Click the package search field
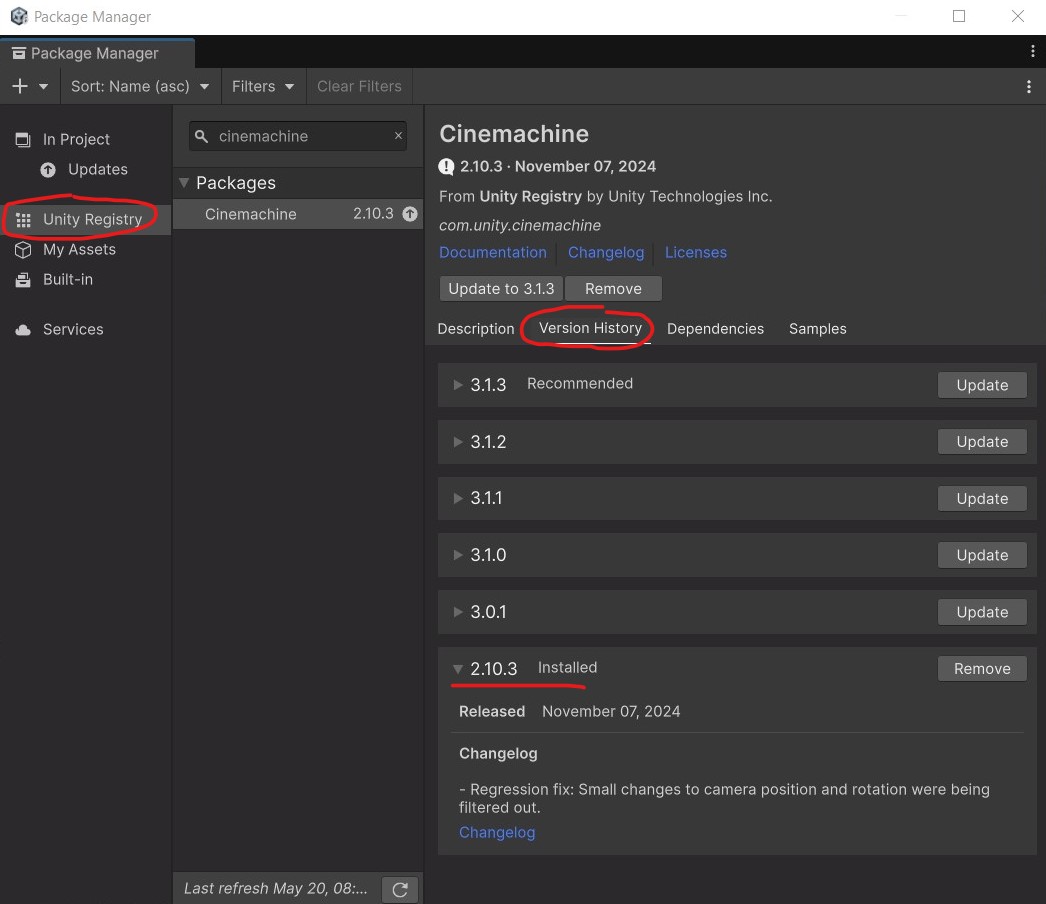This screenshot has width=1046, height=904. coord(298,136)
